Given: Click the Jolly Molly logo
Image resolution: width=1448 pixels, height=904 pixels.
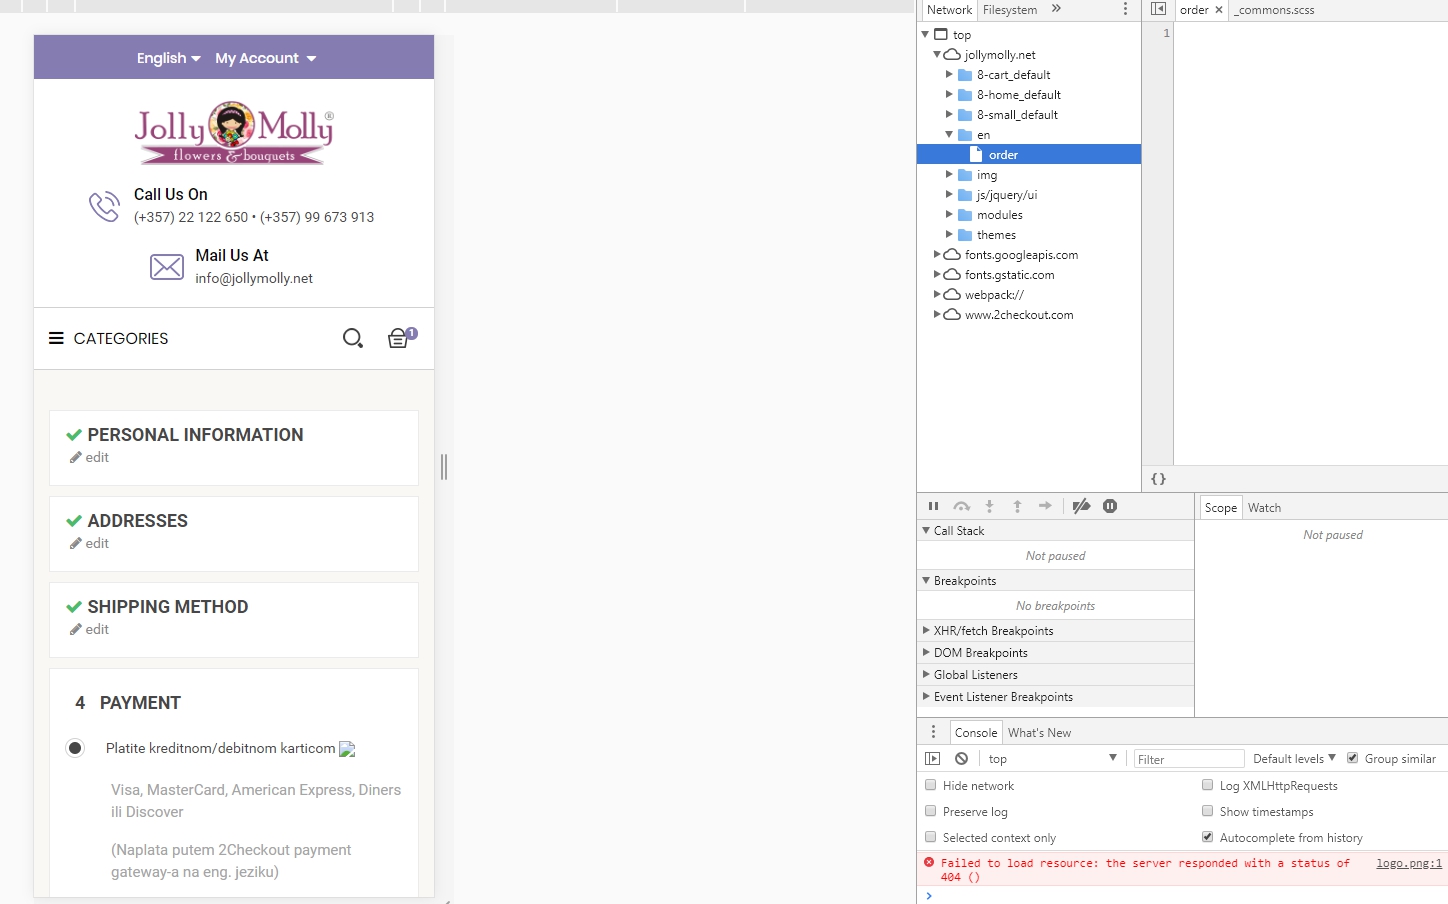Looking at the screenshot, I should 234,132.
